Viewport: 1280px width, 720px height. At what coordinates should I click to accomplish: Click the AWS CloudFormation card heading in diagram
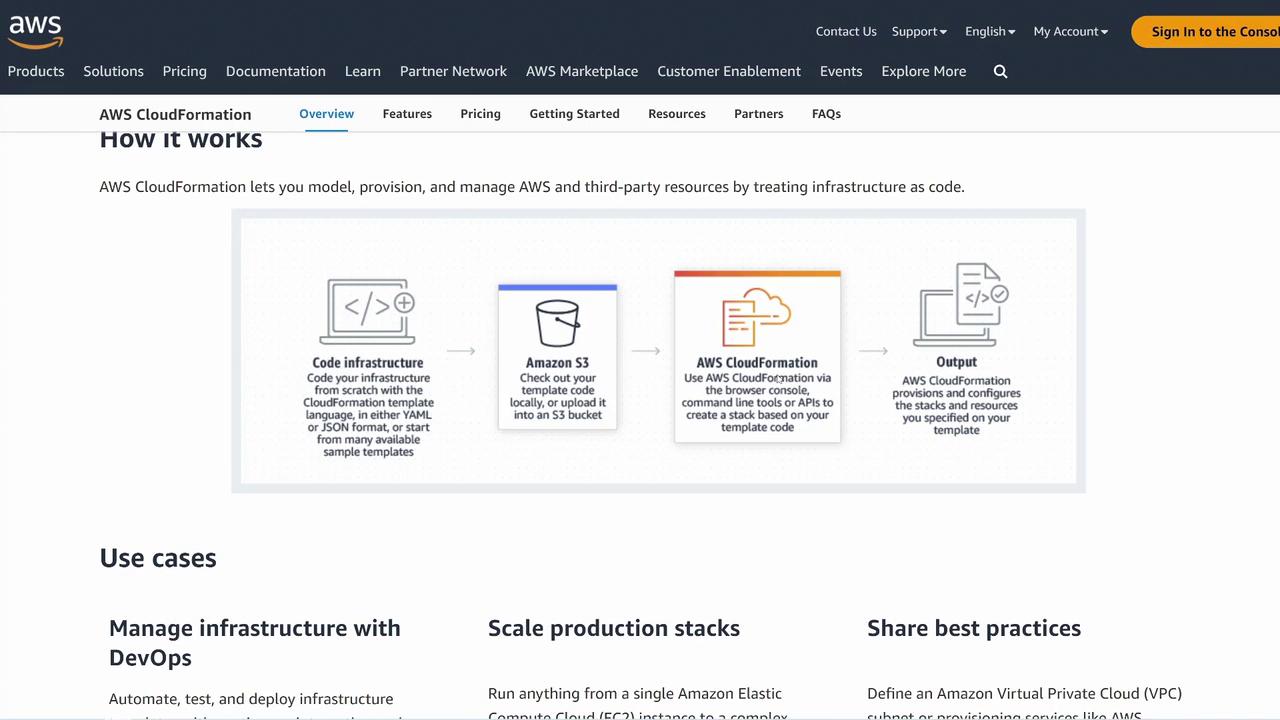click(757, 363)
